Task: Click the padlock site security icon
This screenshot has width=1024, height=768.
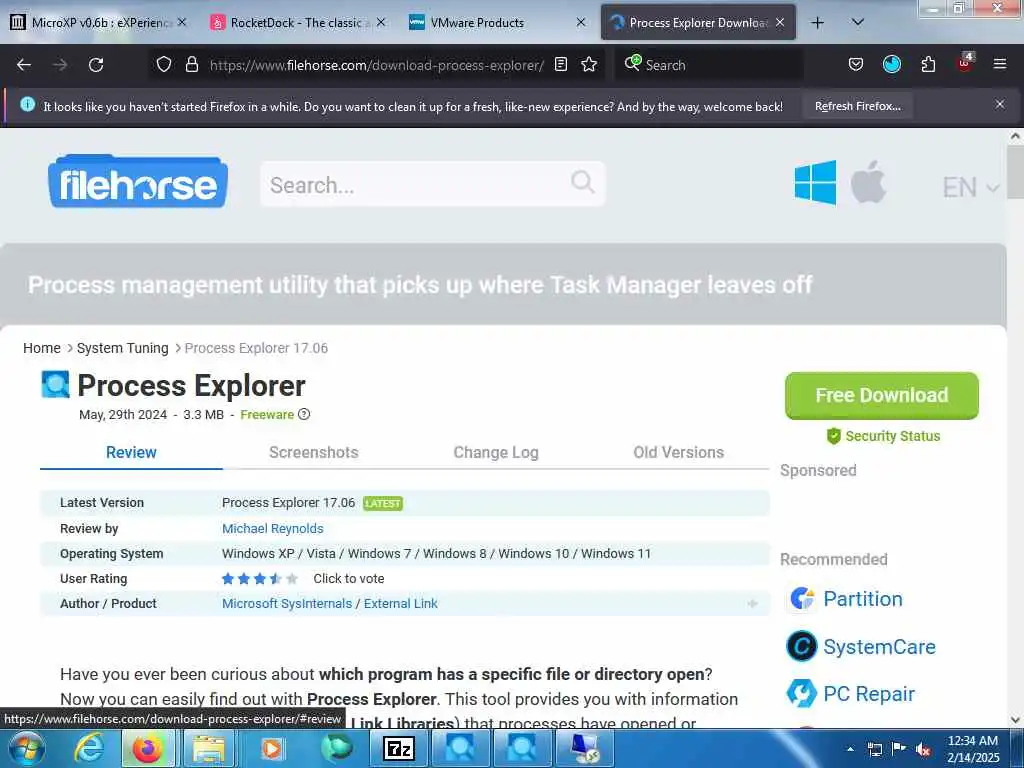Action: click(x=191, y=65)
